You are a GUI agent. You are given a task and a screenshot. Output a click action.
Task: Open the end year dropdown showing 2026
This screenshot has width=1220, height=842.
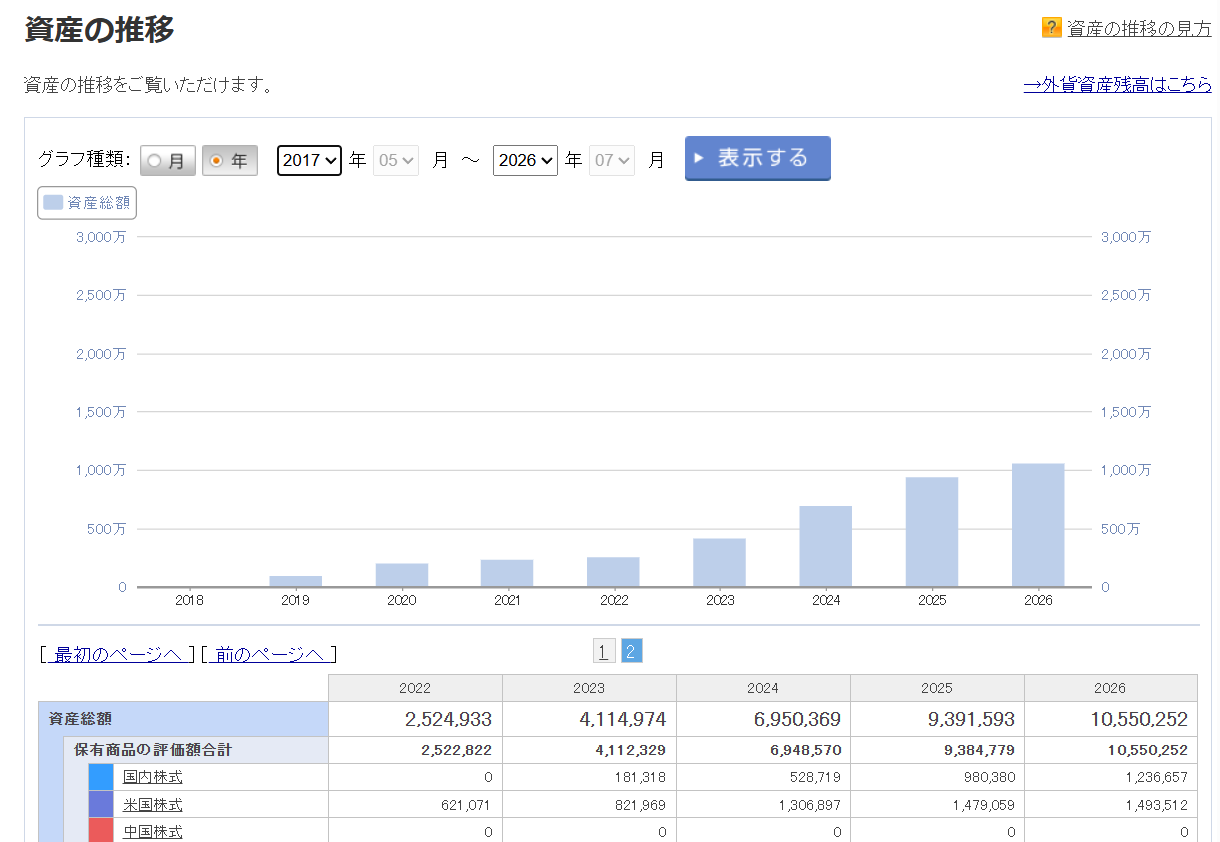[525, 160]
